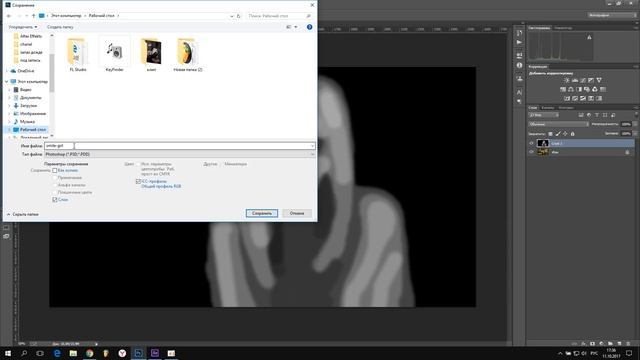Screen dimensions: 640x360
Task: Click histogram cached-data warning triangle
Action: [x=589, y=38]
